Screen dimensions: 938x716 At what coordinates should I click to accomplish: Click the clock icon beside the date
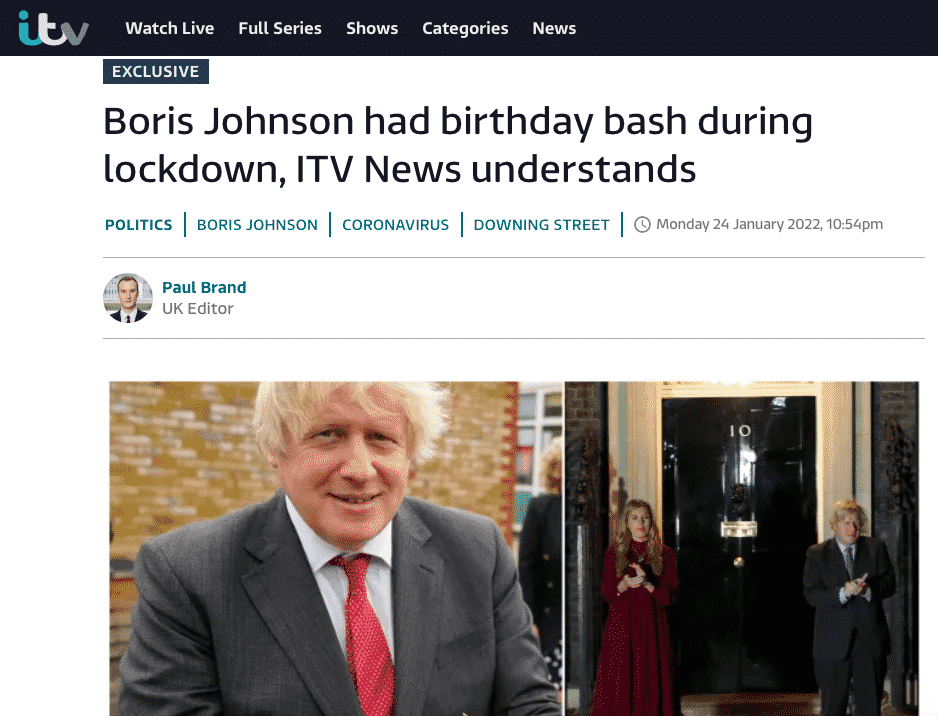(x=642, y=224)
